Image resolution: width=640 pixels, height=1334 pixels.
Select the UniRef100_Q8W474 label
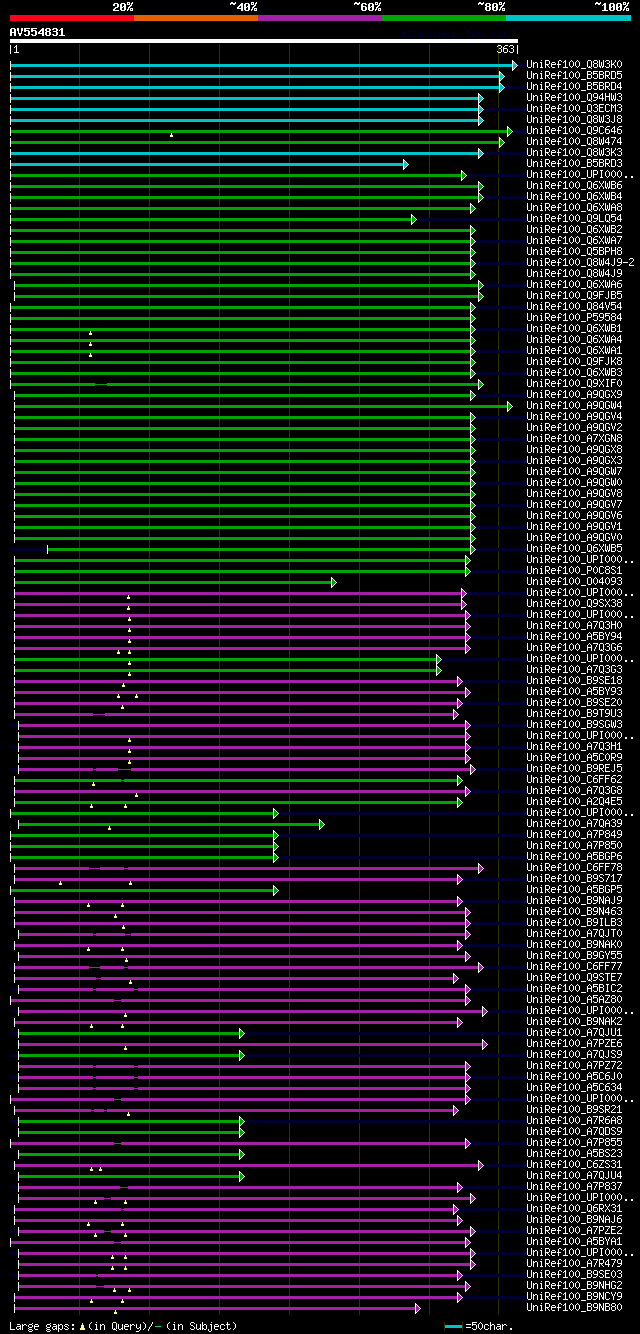coord(575,141)
